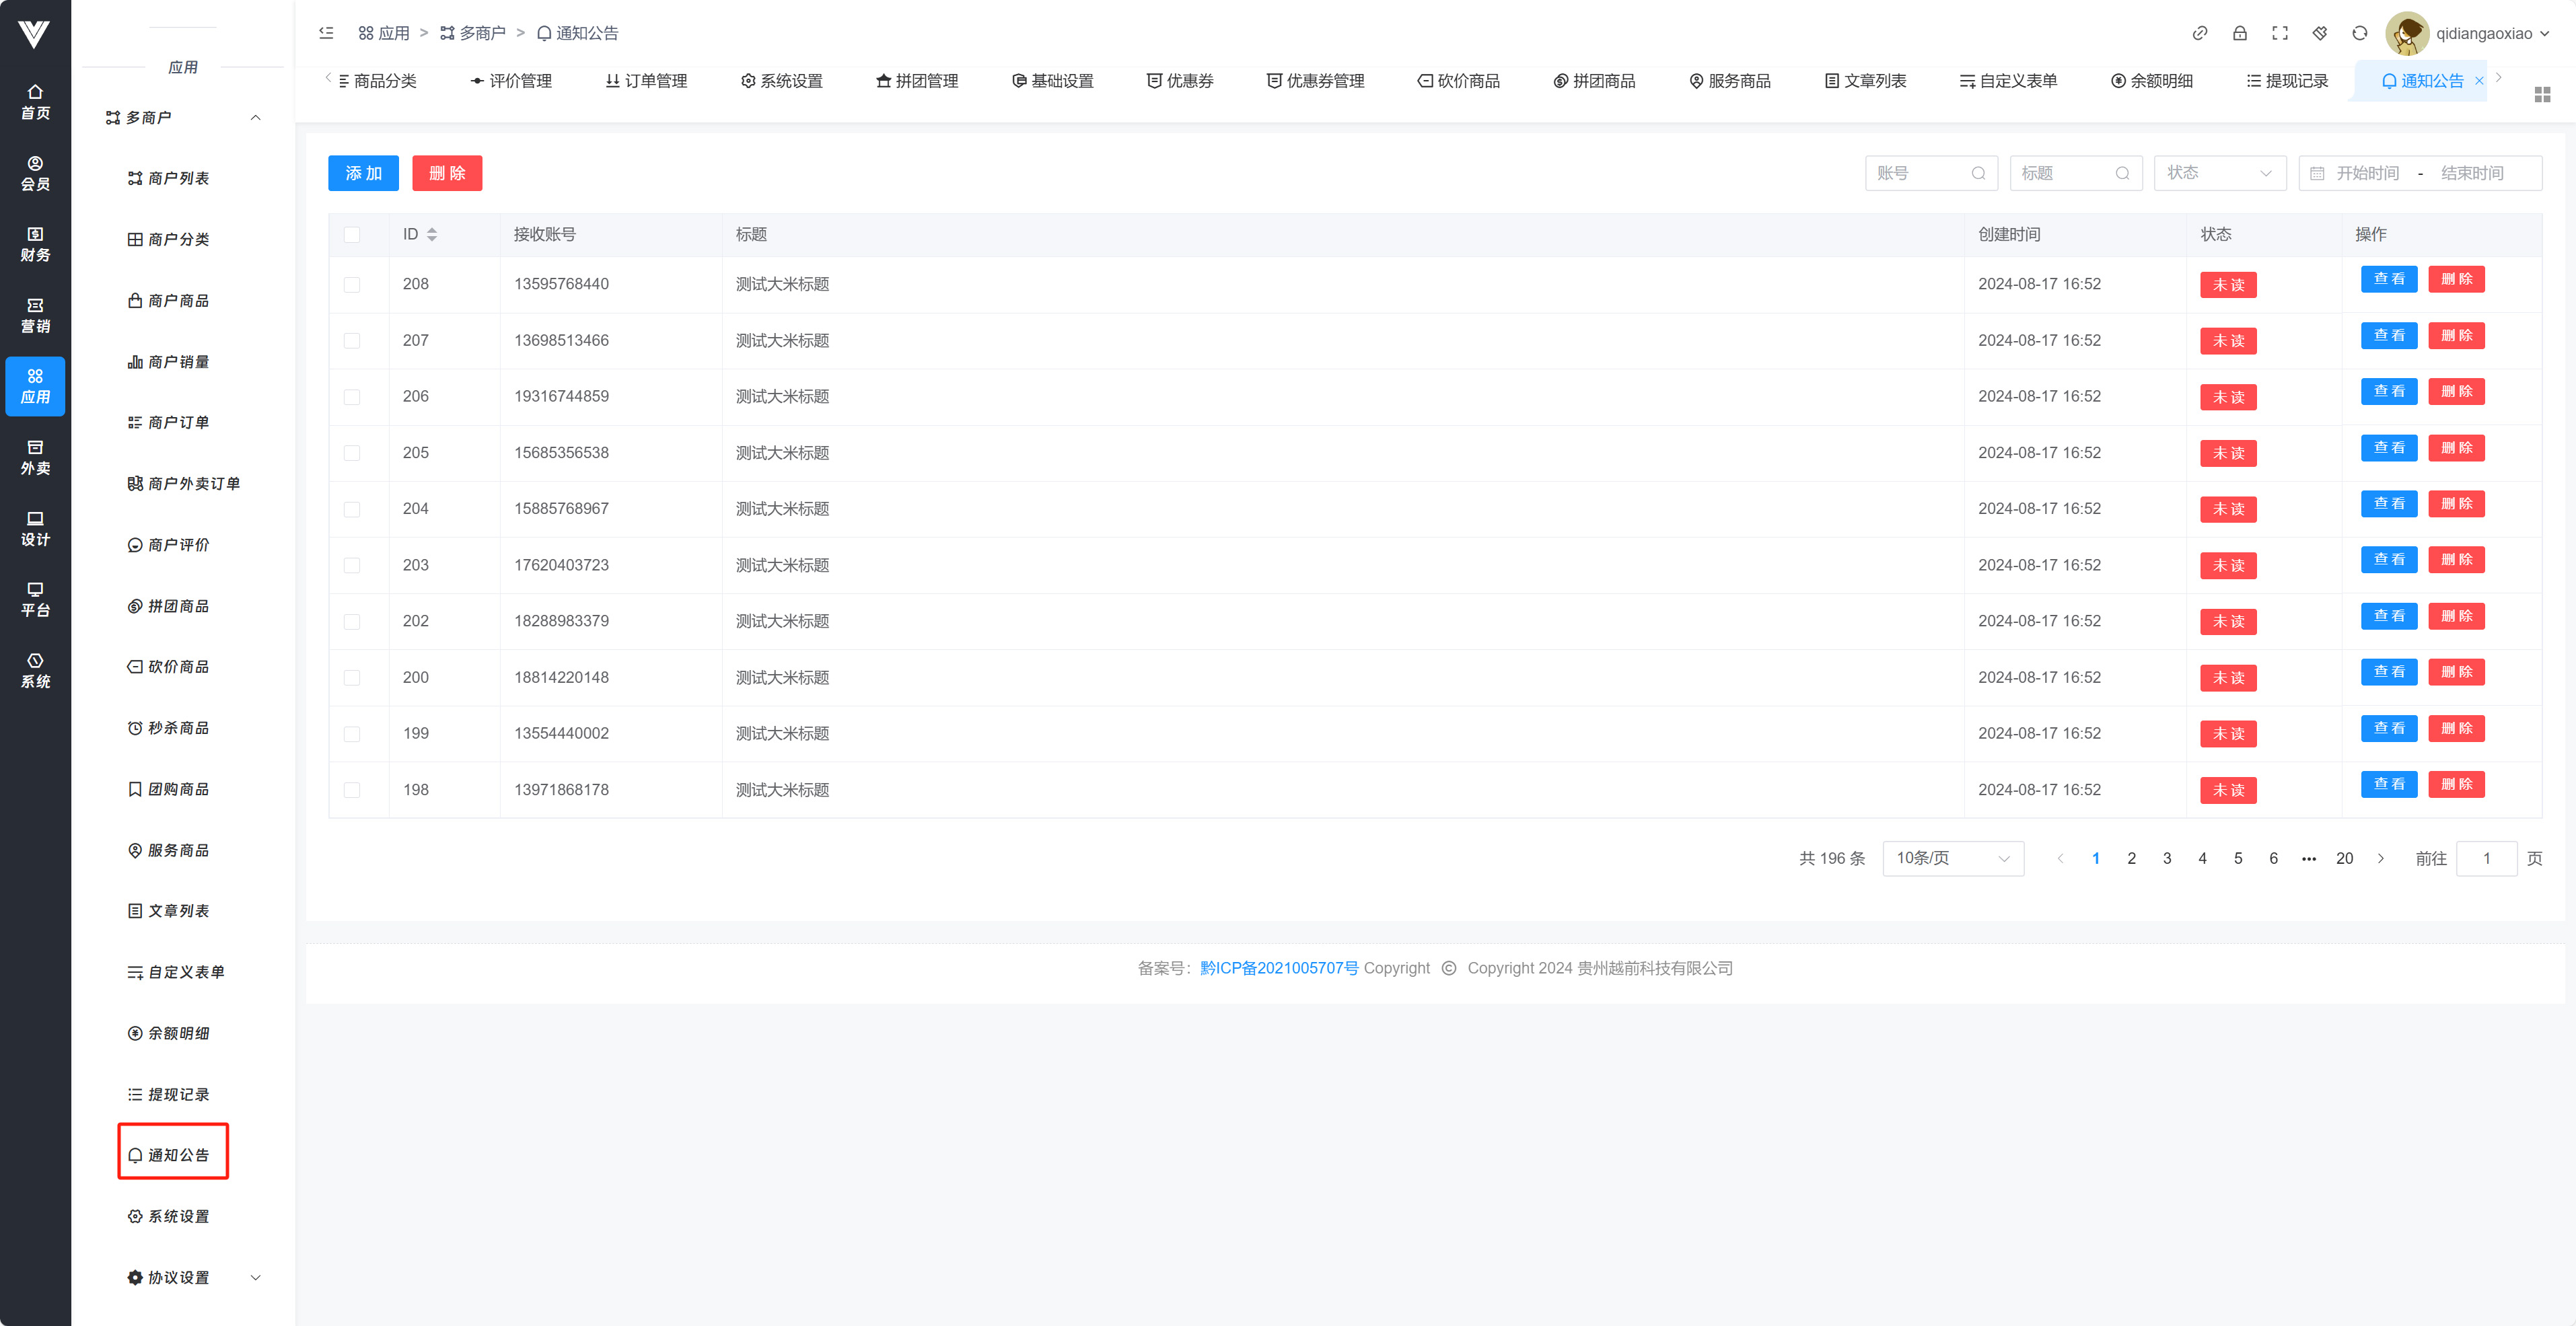Click the lock screen icon

(x=2239, y=33)
